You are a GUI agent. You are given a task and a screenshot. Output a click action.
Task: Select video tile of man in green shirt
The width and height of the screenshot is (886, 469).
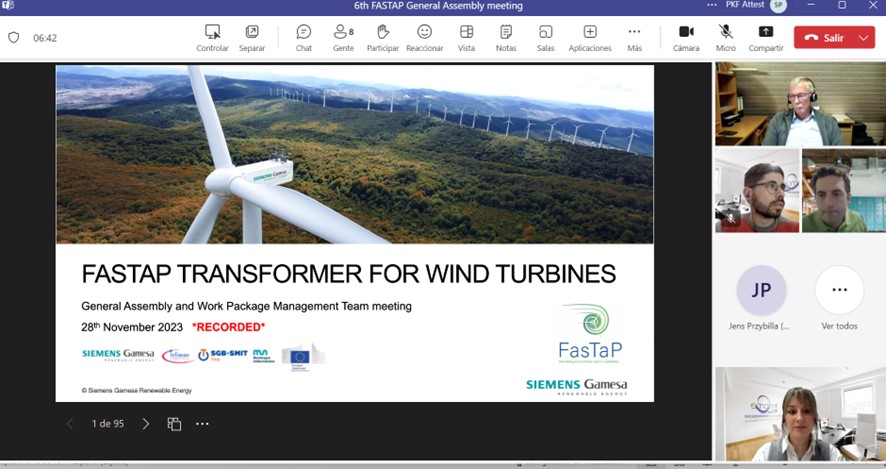843,190
